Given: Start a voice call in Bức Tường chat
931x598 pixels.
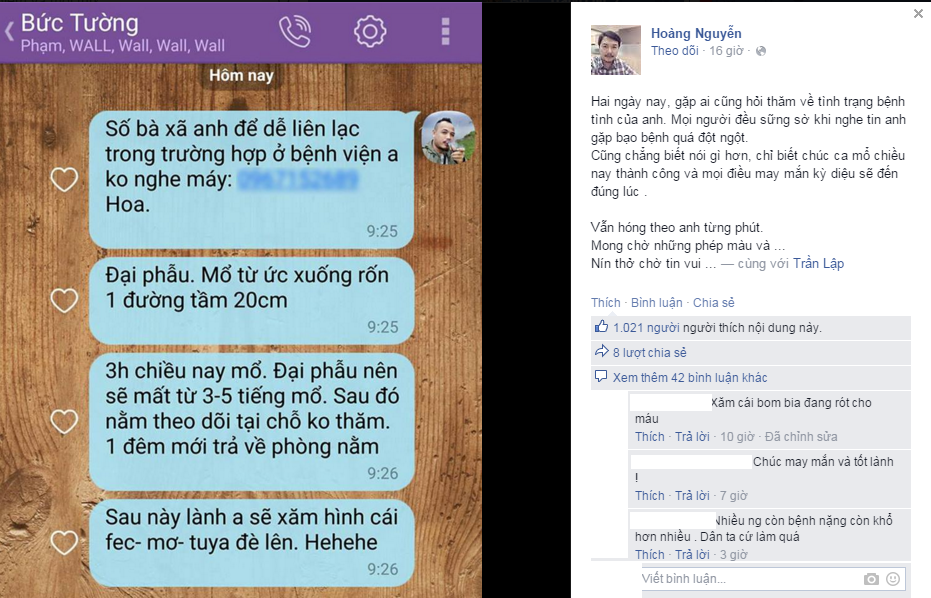Looking at the screenshot, I should (x=295, y=31).
